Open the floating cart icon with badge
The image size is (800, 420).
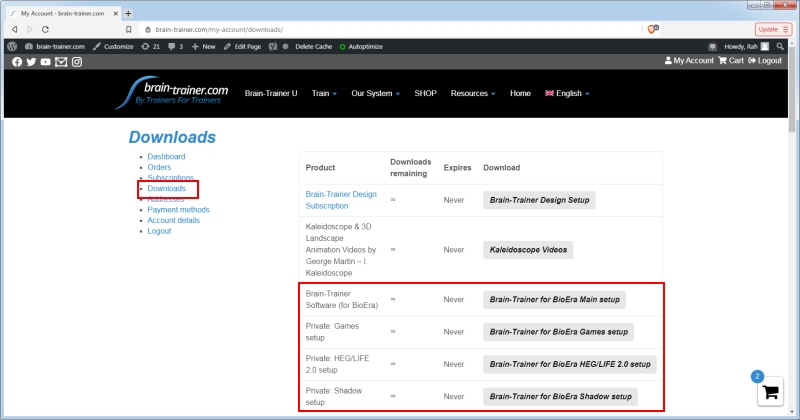coord(770,392)
